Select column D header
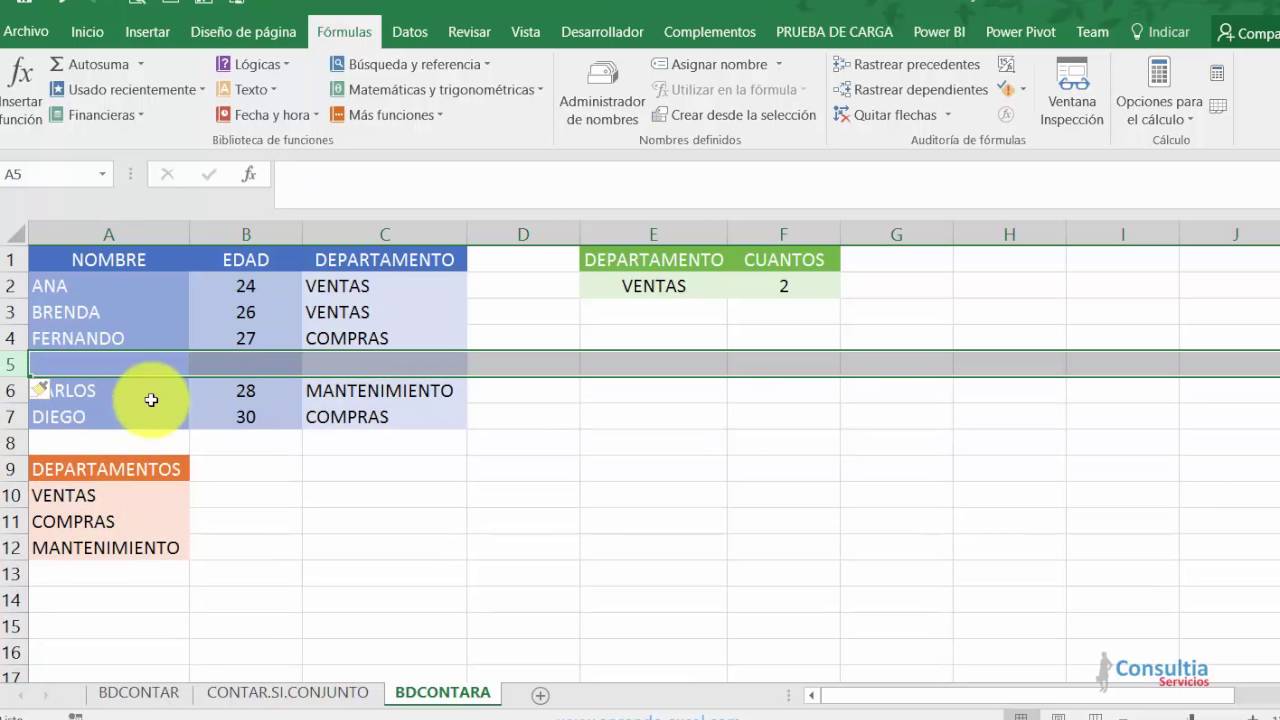The height and width of the screenshot is (720, 1280). (x=523, y=234)
